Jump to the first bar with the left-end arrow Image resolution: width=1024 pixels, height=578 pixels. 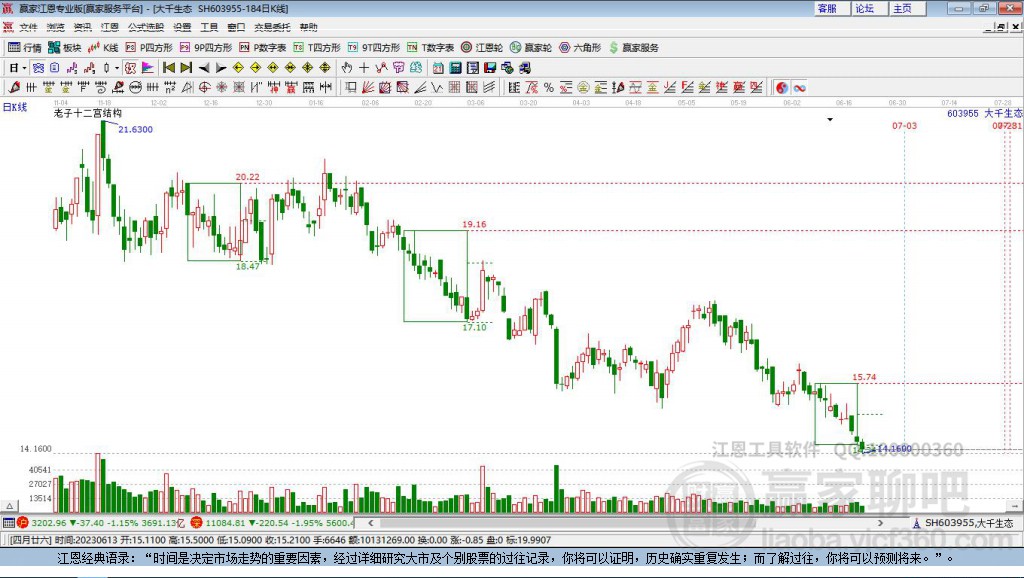point(168,67)
